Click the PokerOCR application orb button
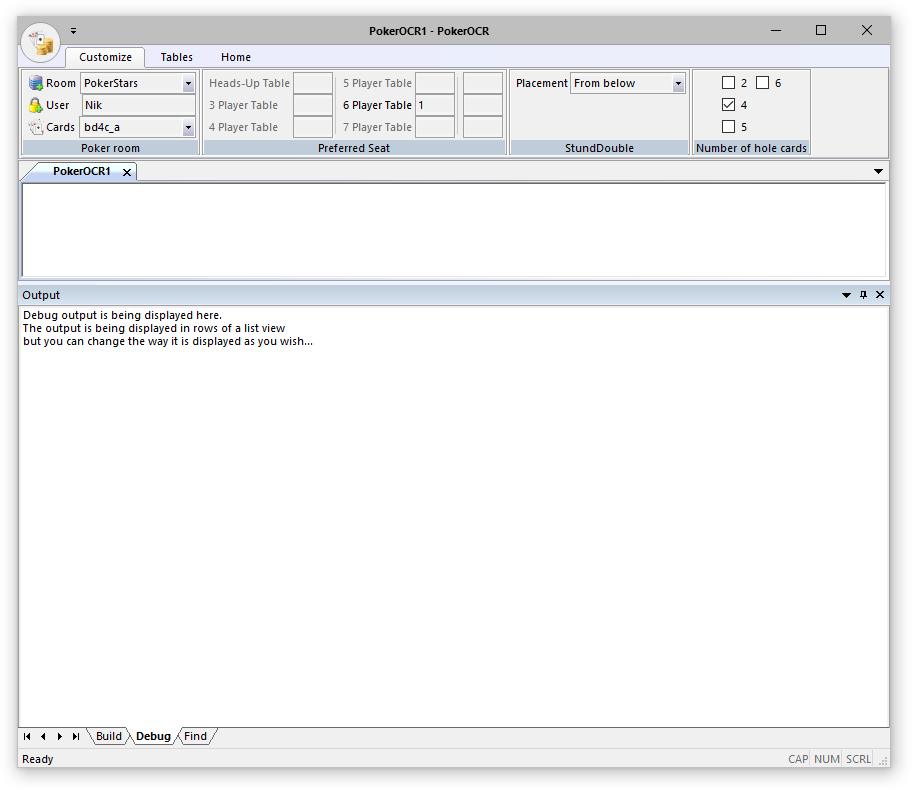Screen dimensions: 912x790 41,43
